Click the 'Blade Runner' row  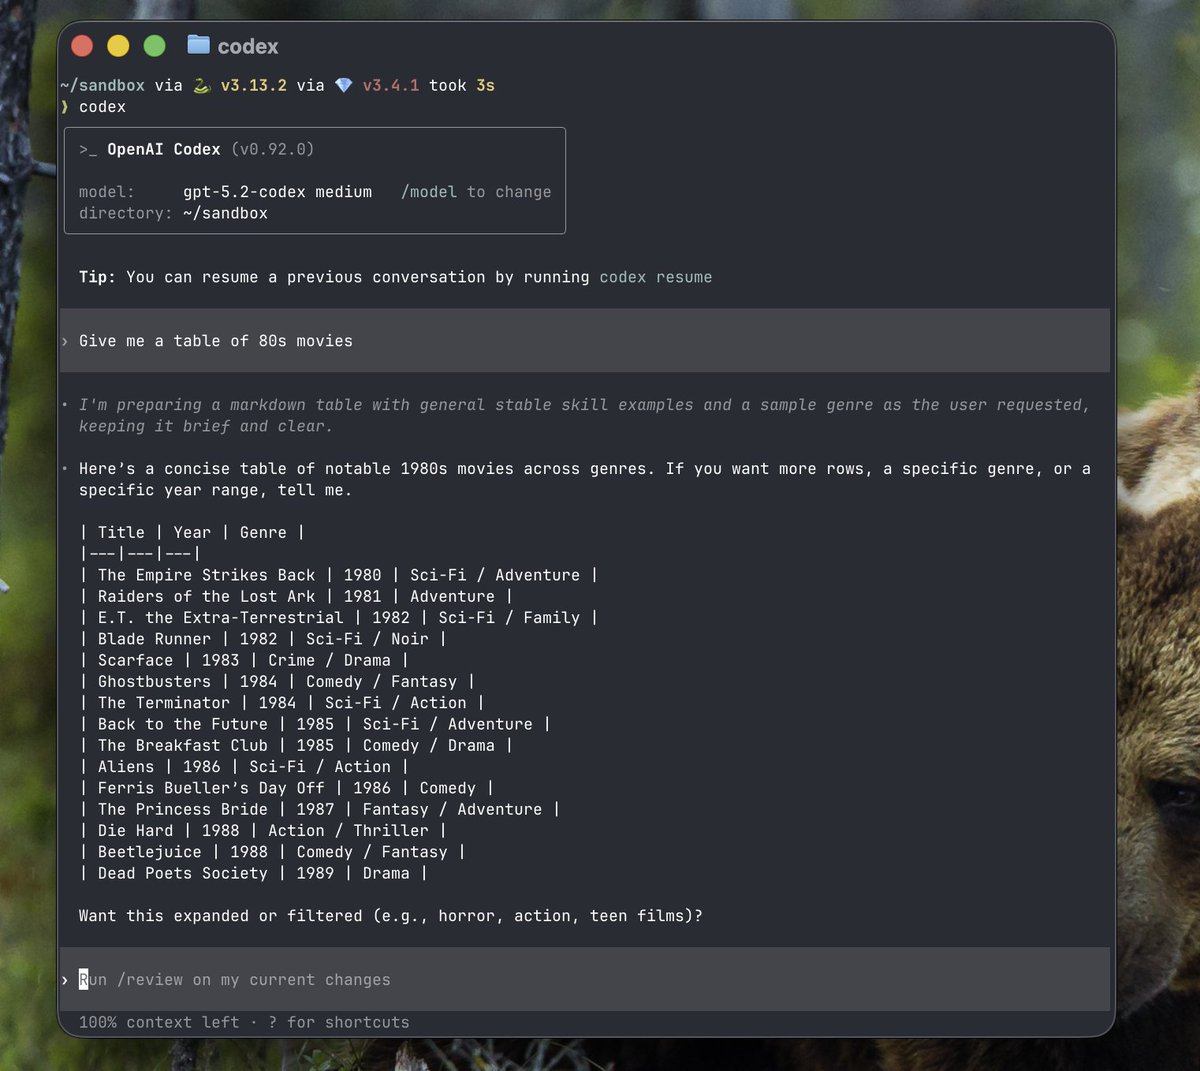(x=263, y=639)
